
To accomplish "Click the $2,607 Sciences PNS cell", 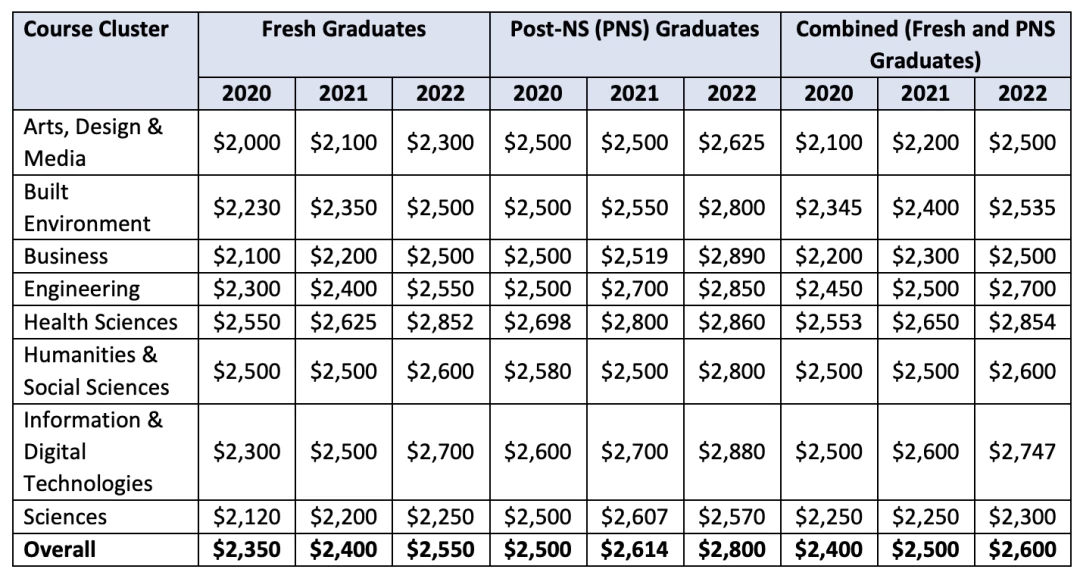I will pyautogui.click(x=635, y=517).
